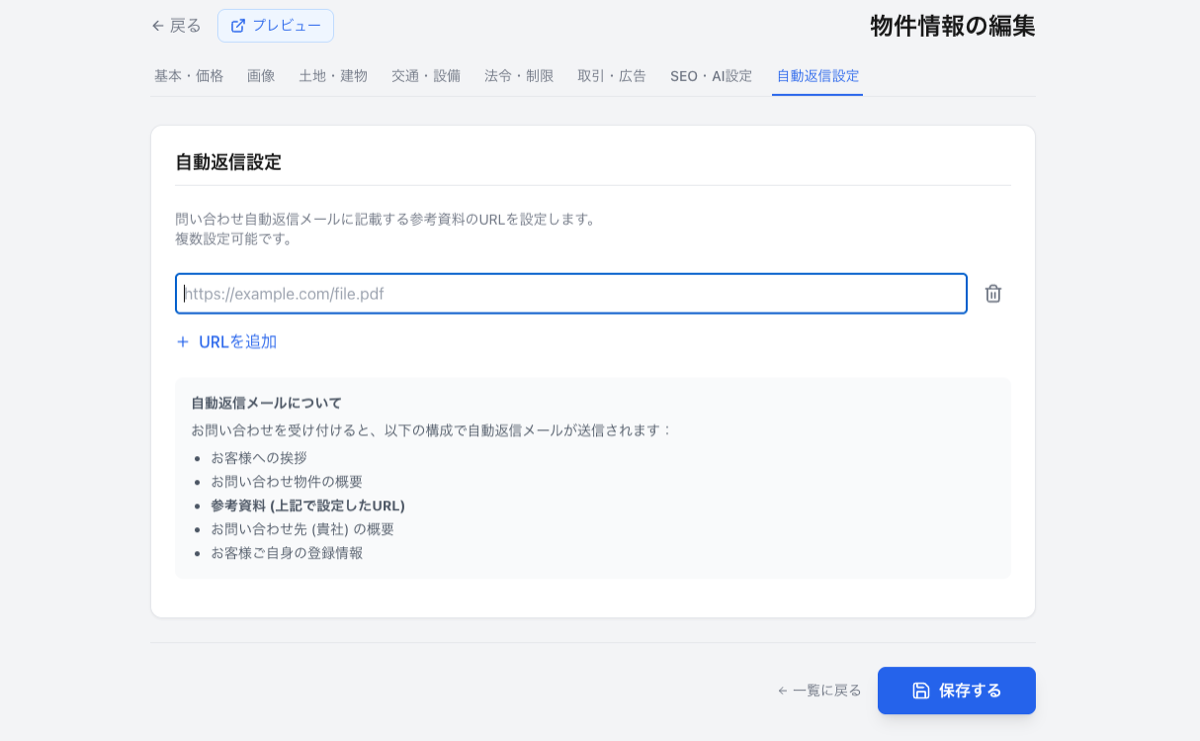Select the 土地・建物 tab

333,76
